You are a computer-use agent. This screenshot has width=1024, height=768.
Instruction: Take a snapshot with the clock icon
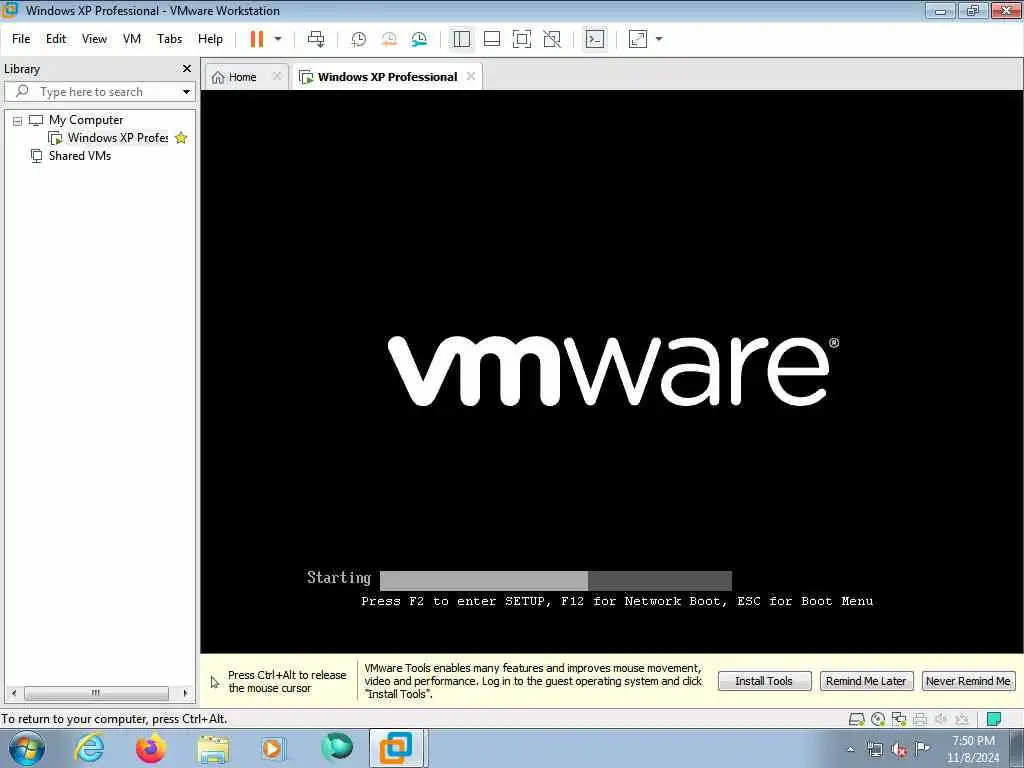pos(359,39)
